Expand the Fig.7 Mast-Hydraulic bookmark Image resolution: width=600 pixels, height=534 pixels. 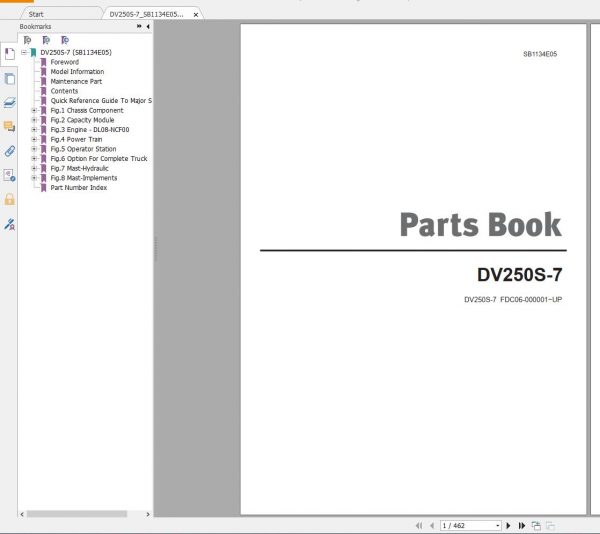point(34,168)
